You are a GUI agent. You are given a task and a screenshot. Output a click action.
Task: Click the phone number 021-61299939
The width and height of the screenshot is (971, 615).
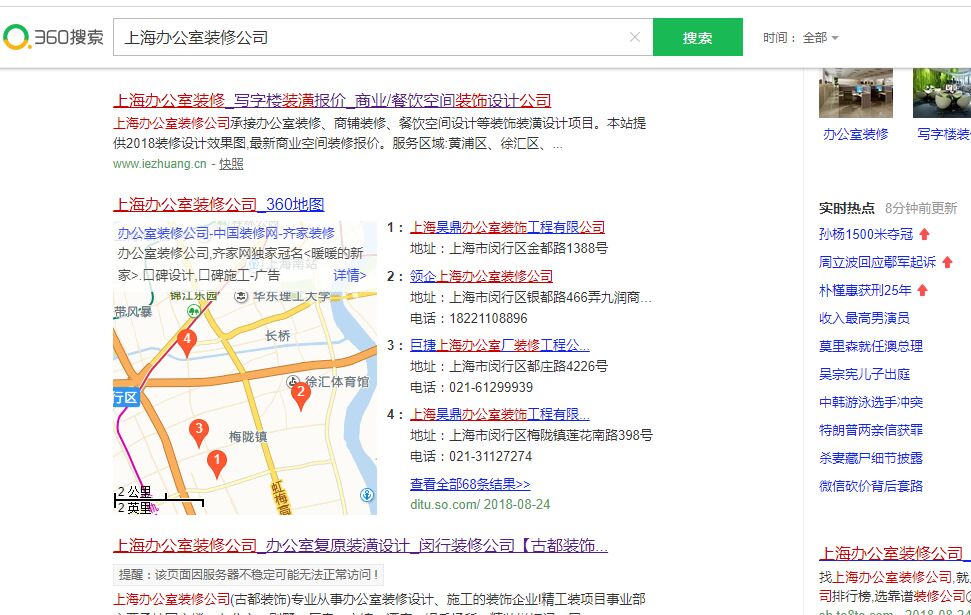click(x=490, y=387)
